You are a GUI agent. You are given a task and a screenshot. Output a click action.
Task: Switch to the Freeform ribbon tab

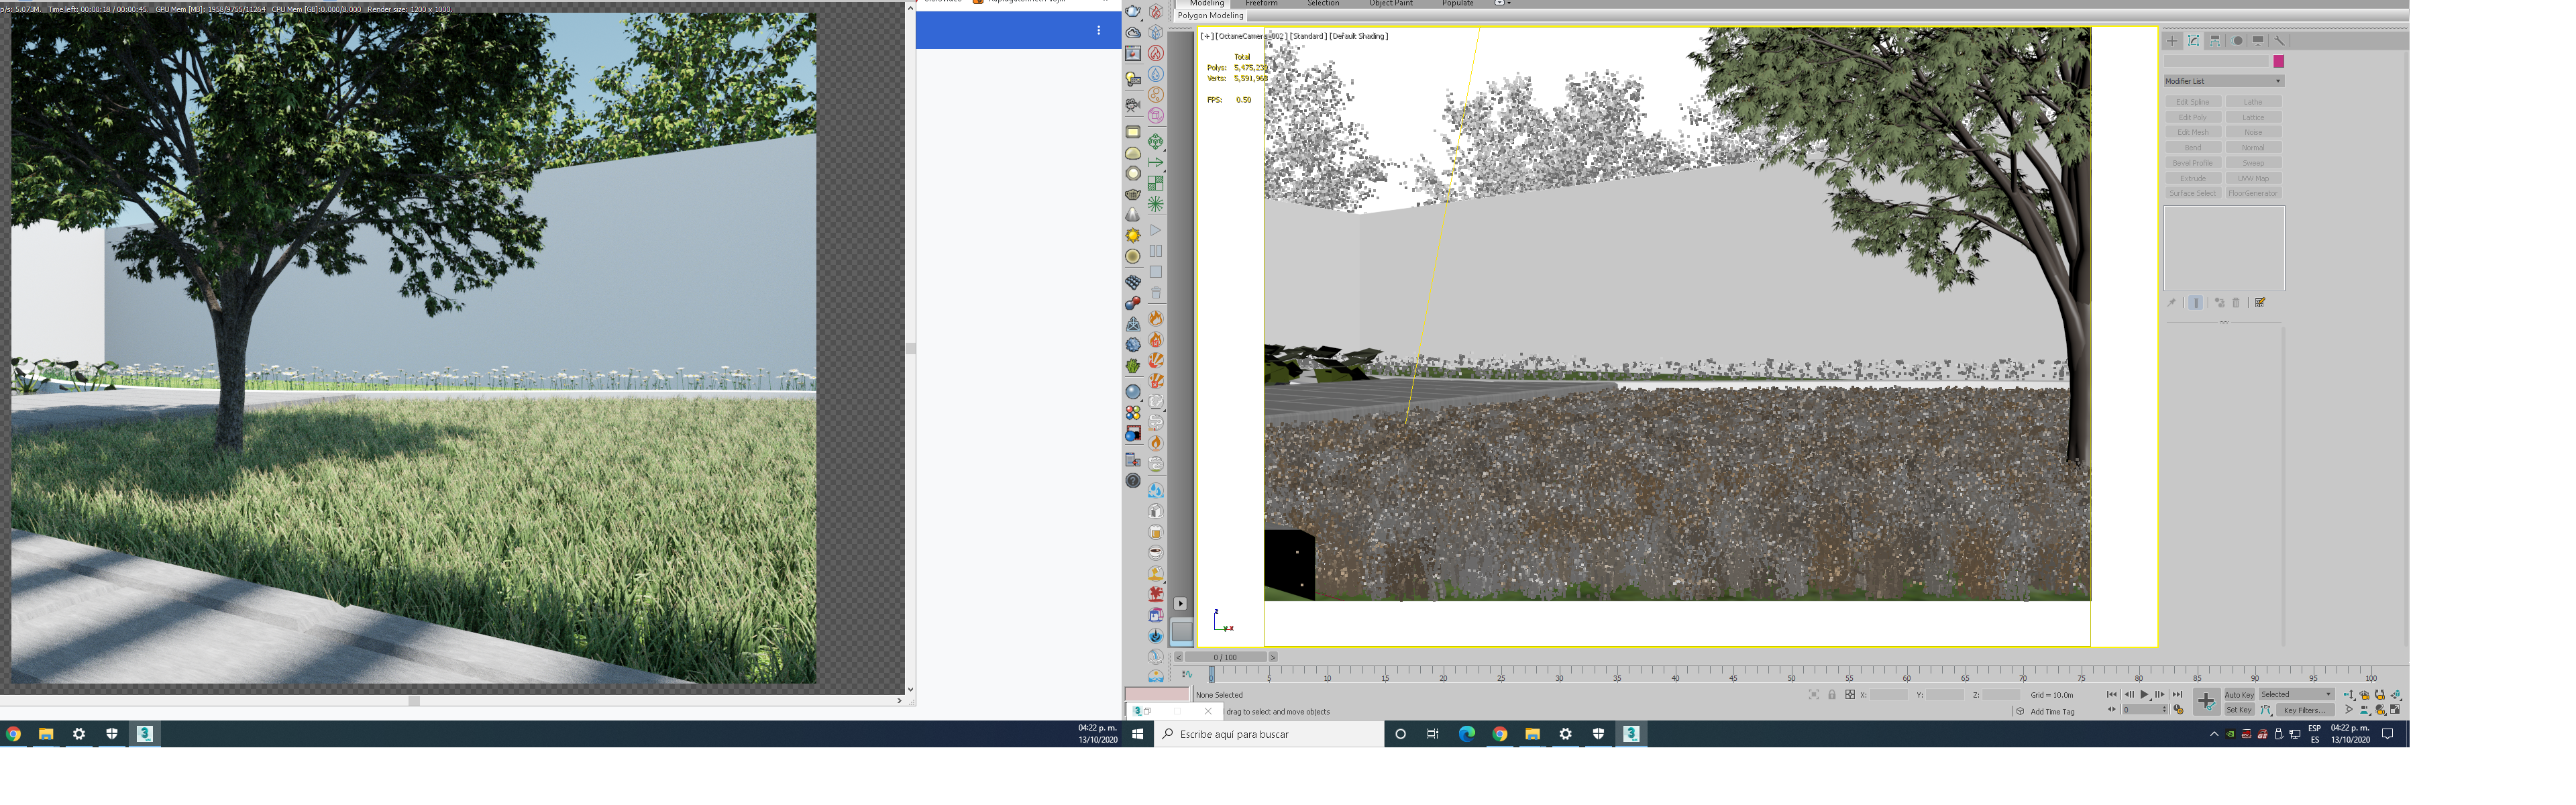point(1261,4)
